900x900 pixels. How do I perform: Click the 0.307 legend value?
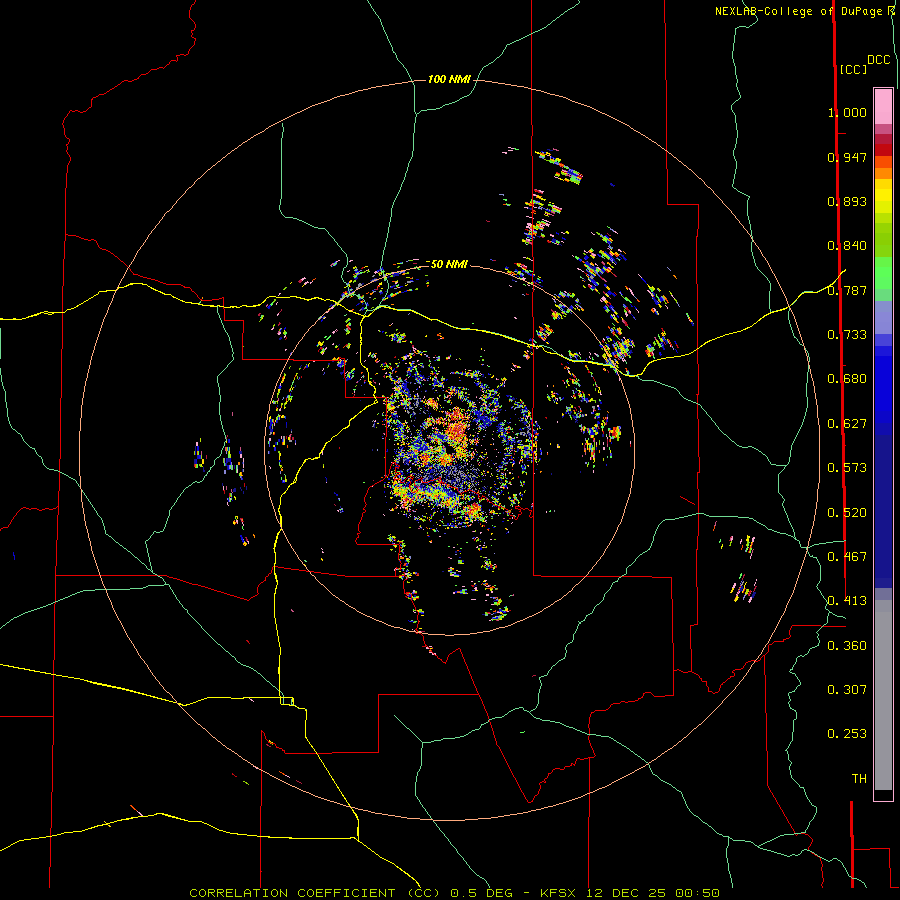pos(847,690)
